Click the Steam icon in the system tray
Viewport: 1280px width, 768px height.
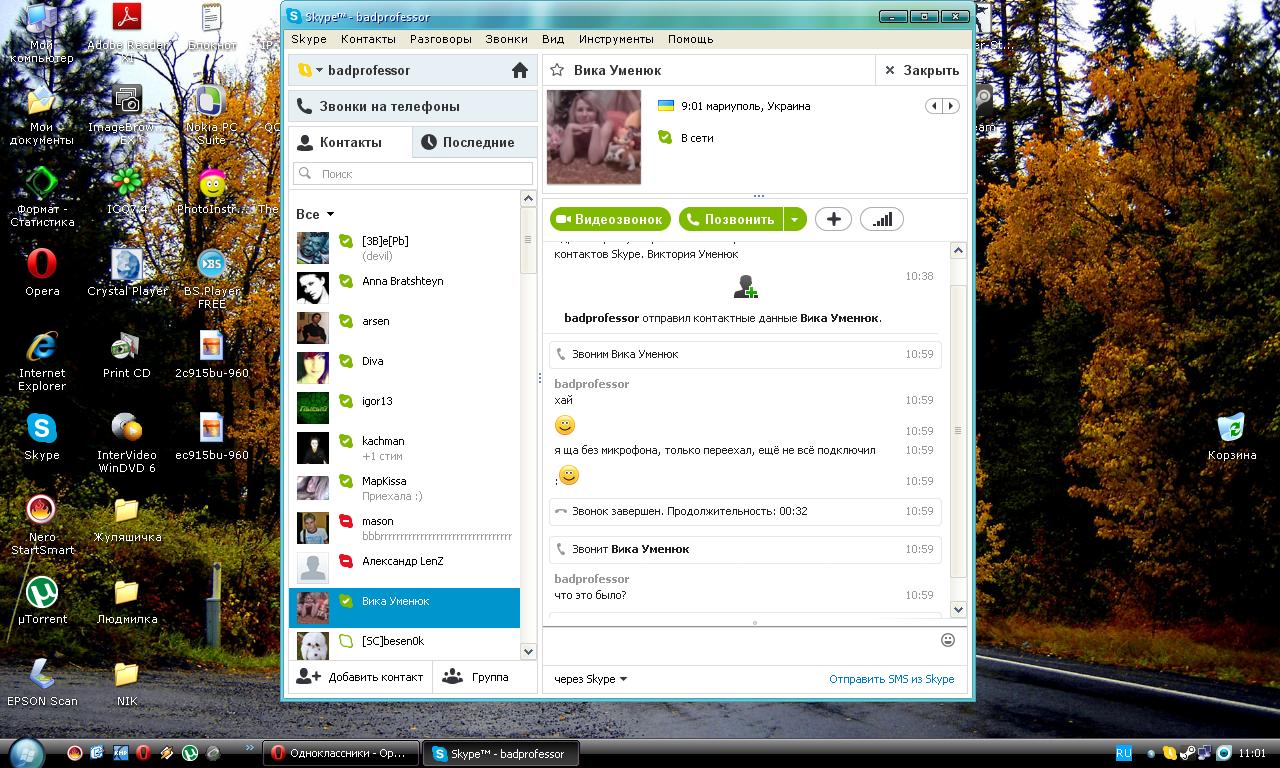[1187, 754]
